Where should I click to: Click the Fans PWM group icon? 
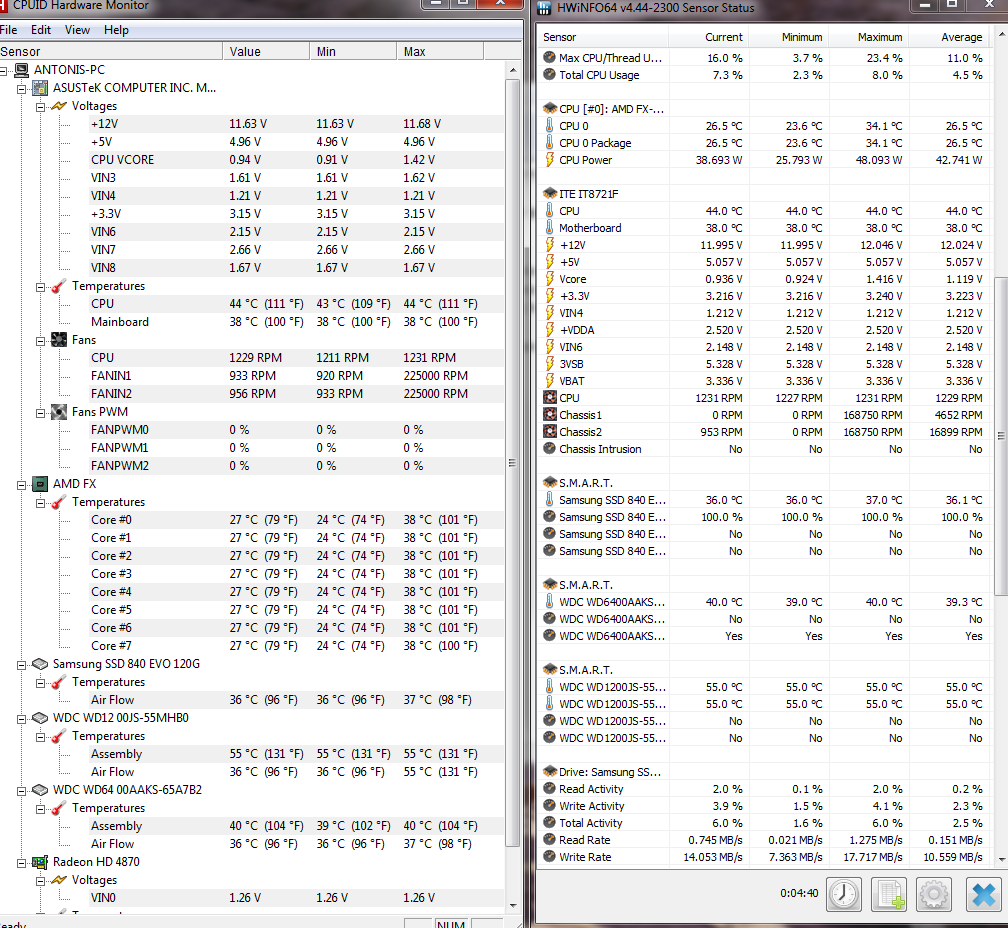click(58, 411)
